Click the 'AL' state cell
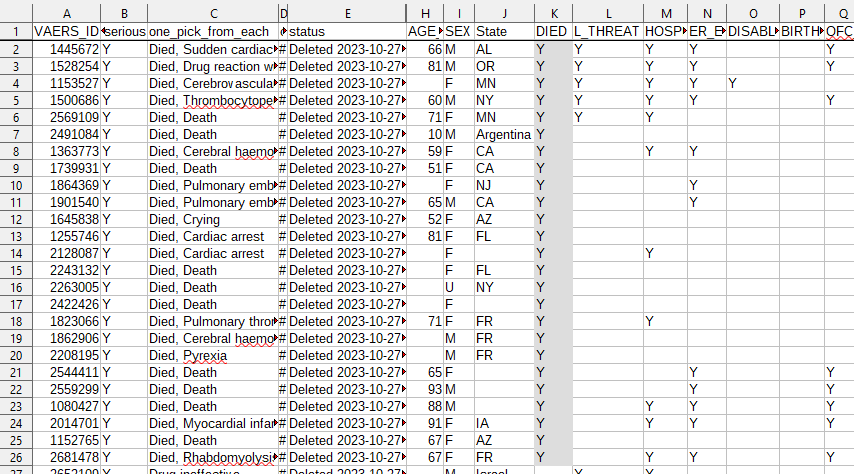854x474 pixels. pos(504,50)
